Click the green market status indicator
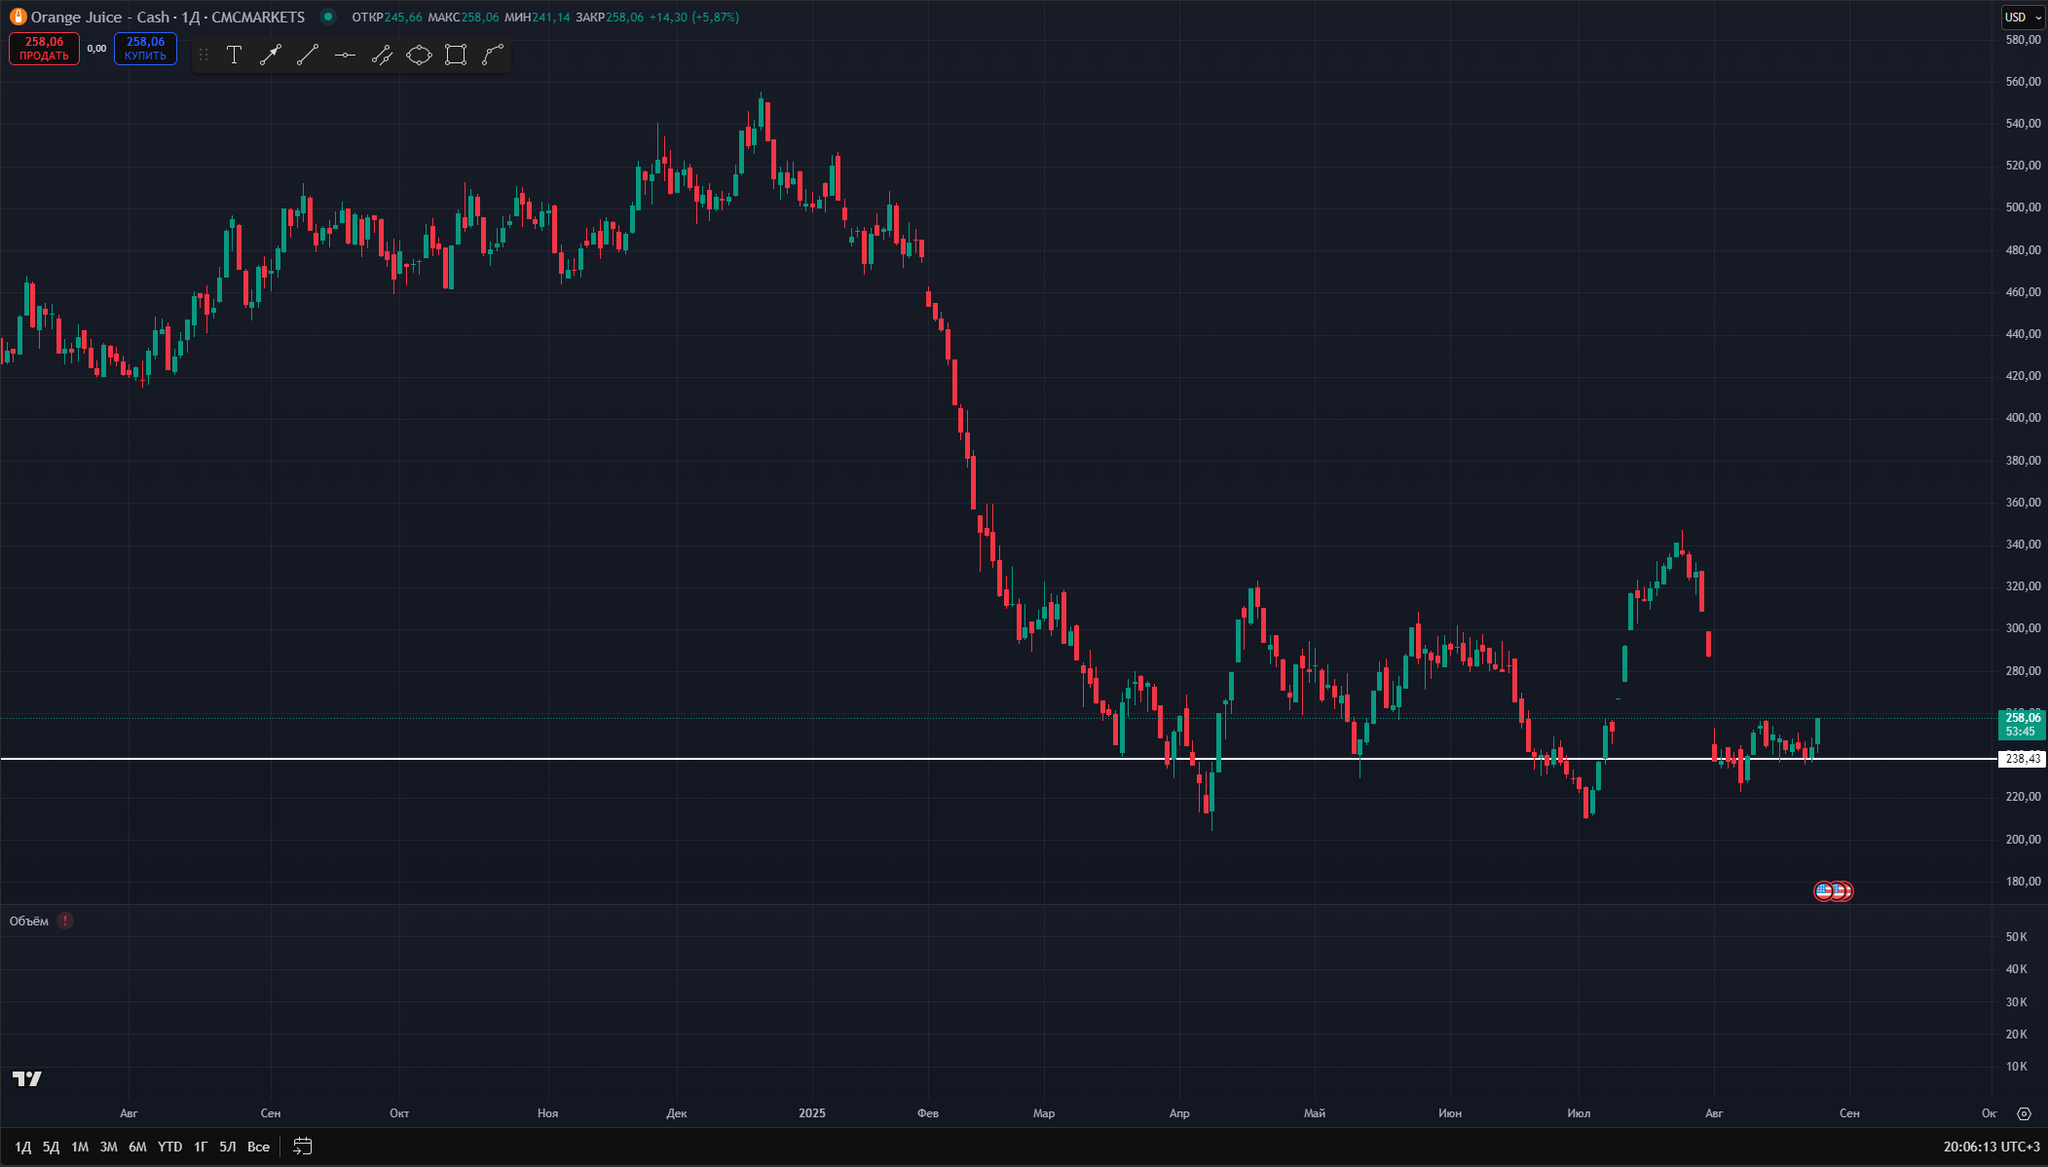Image resolution: width=2048 pixels, height=1167 pixels. click(x=328, y=17)
